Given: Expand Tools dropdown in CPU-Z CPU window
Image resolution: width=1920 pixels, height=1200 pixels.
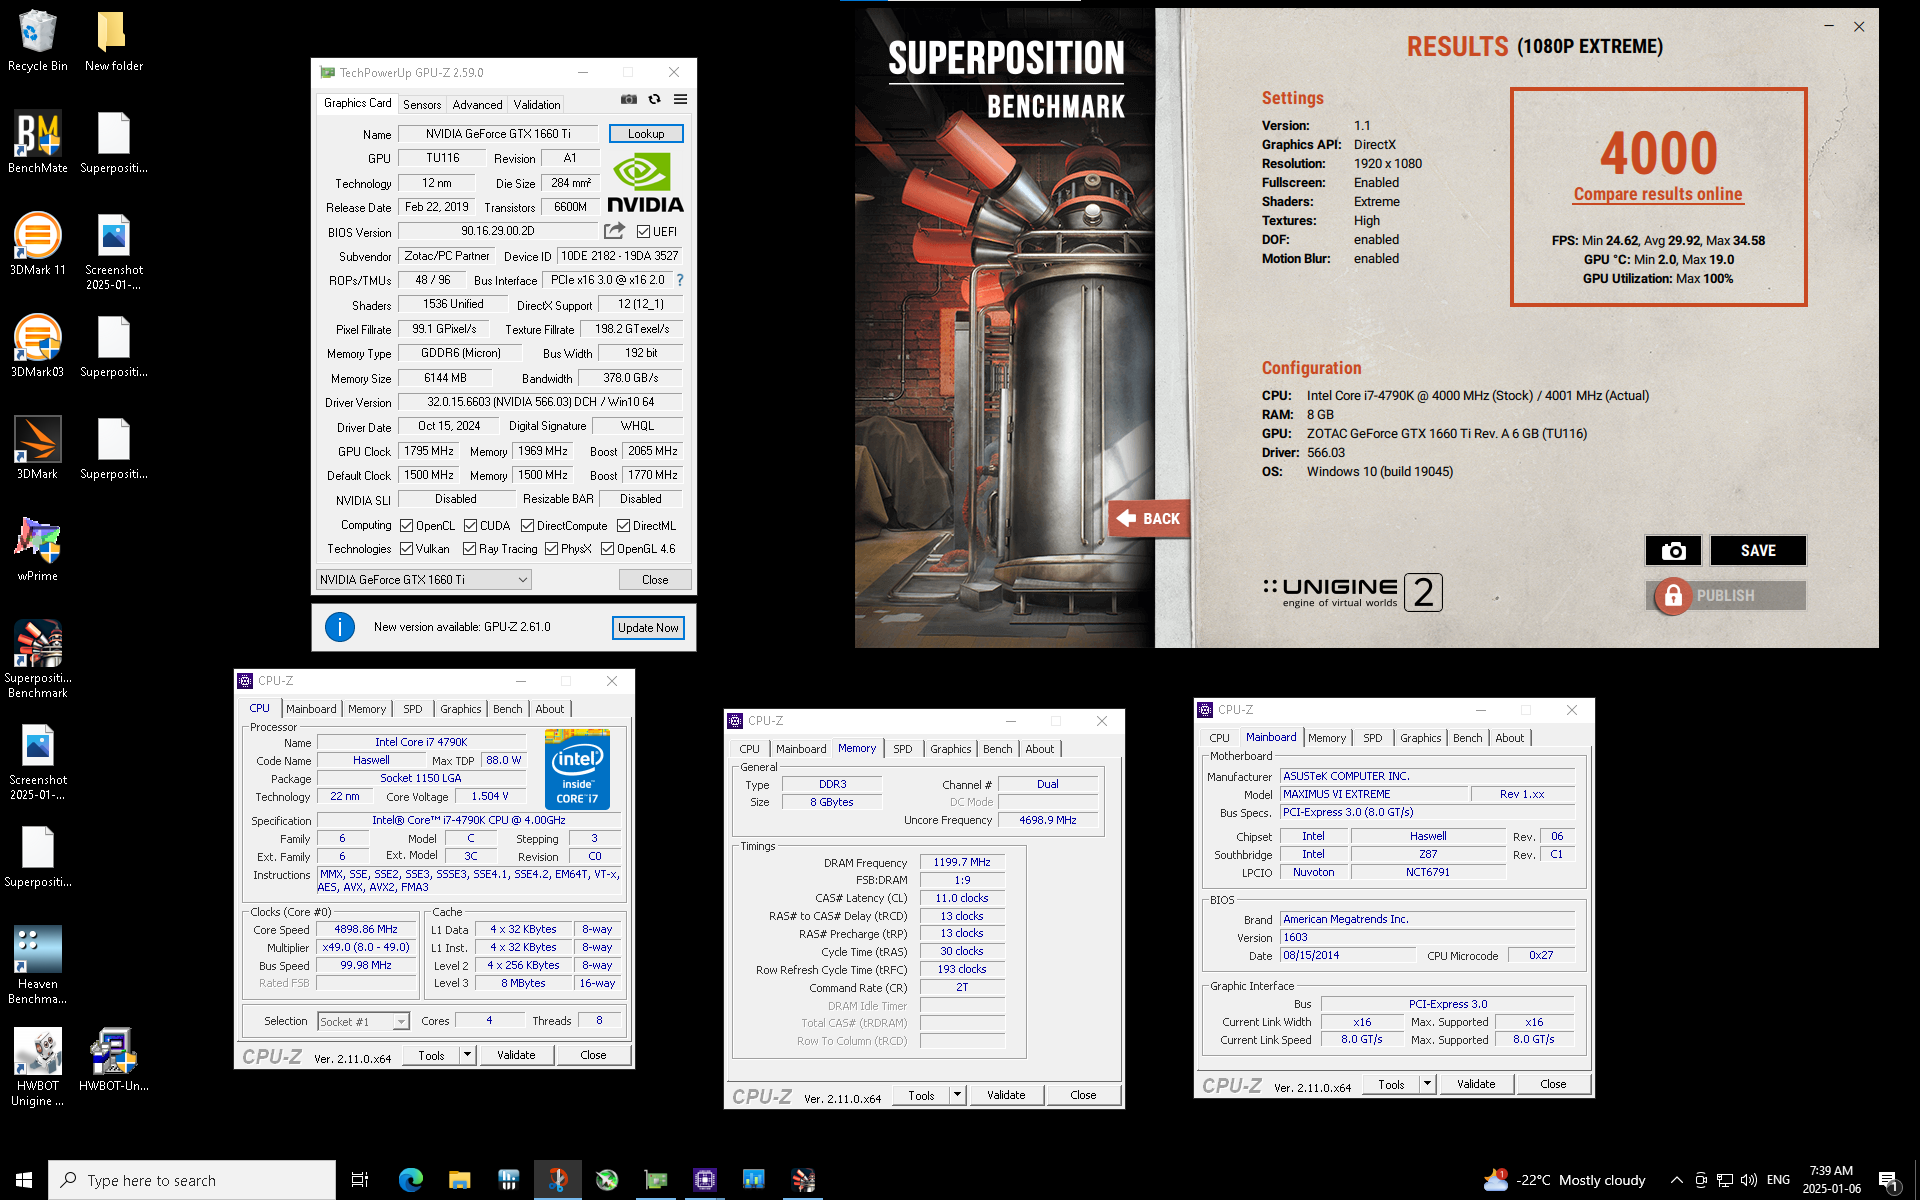Looking at the screenshot, I should 467,1055.
